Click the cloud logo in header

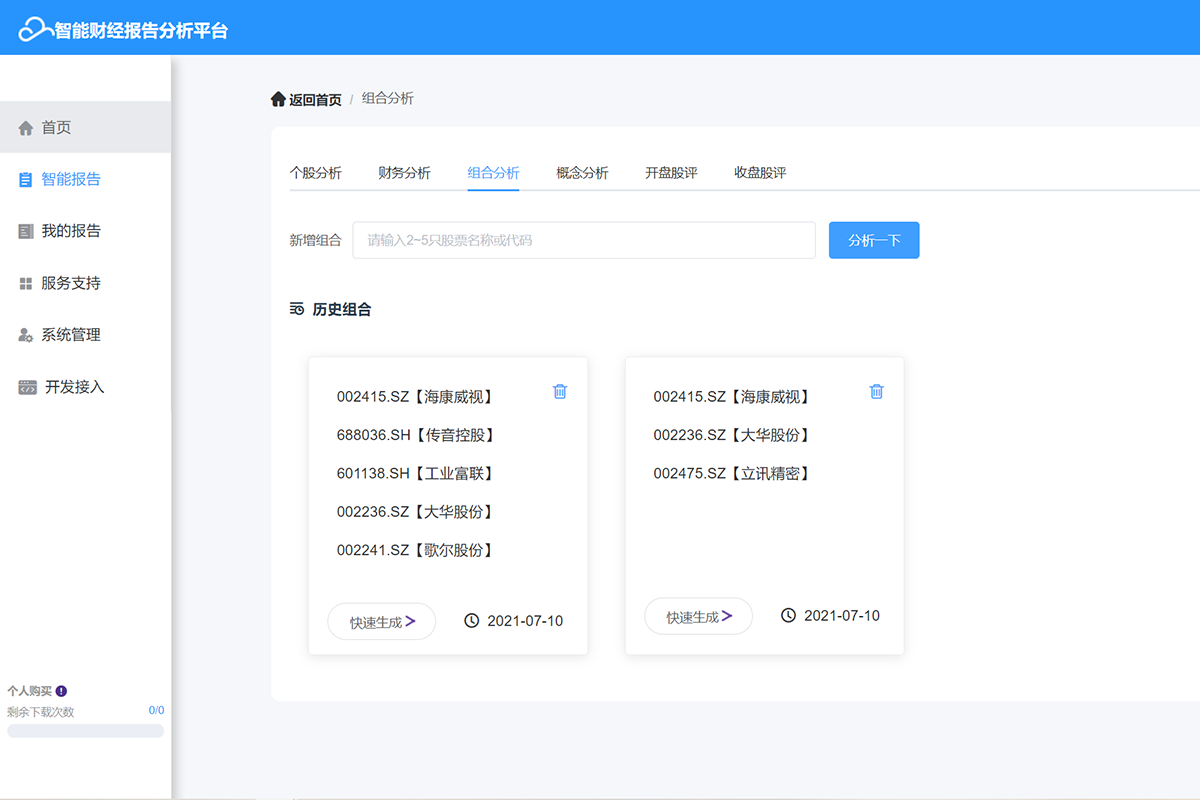[x=35, y=30]
